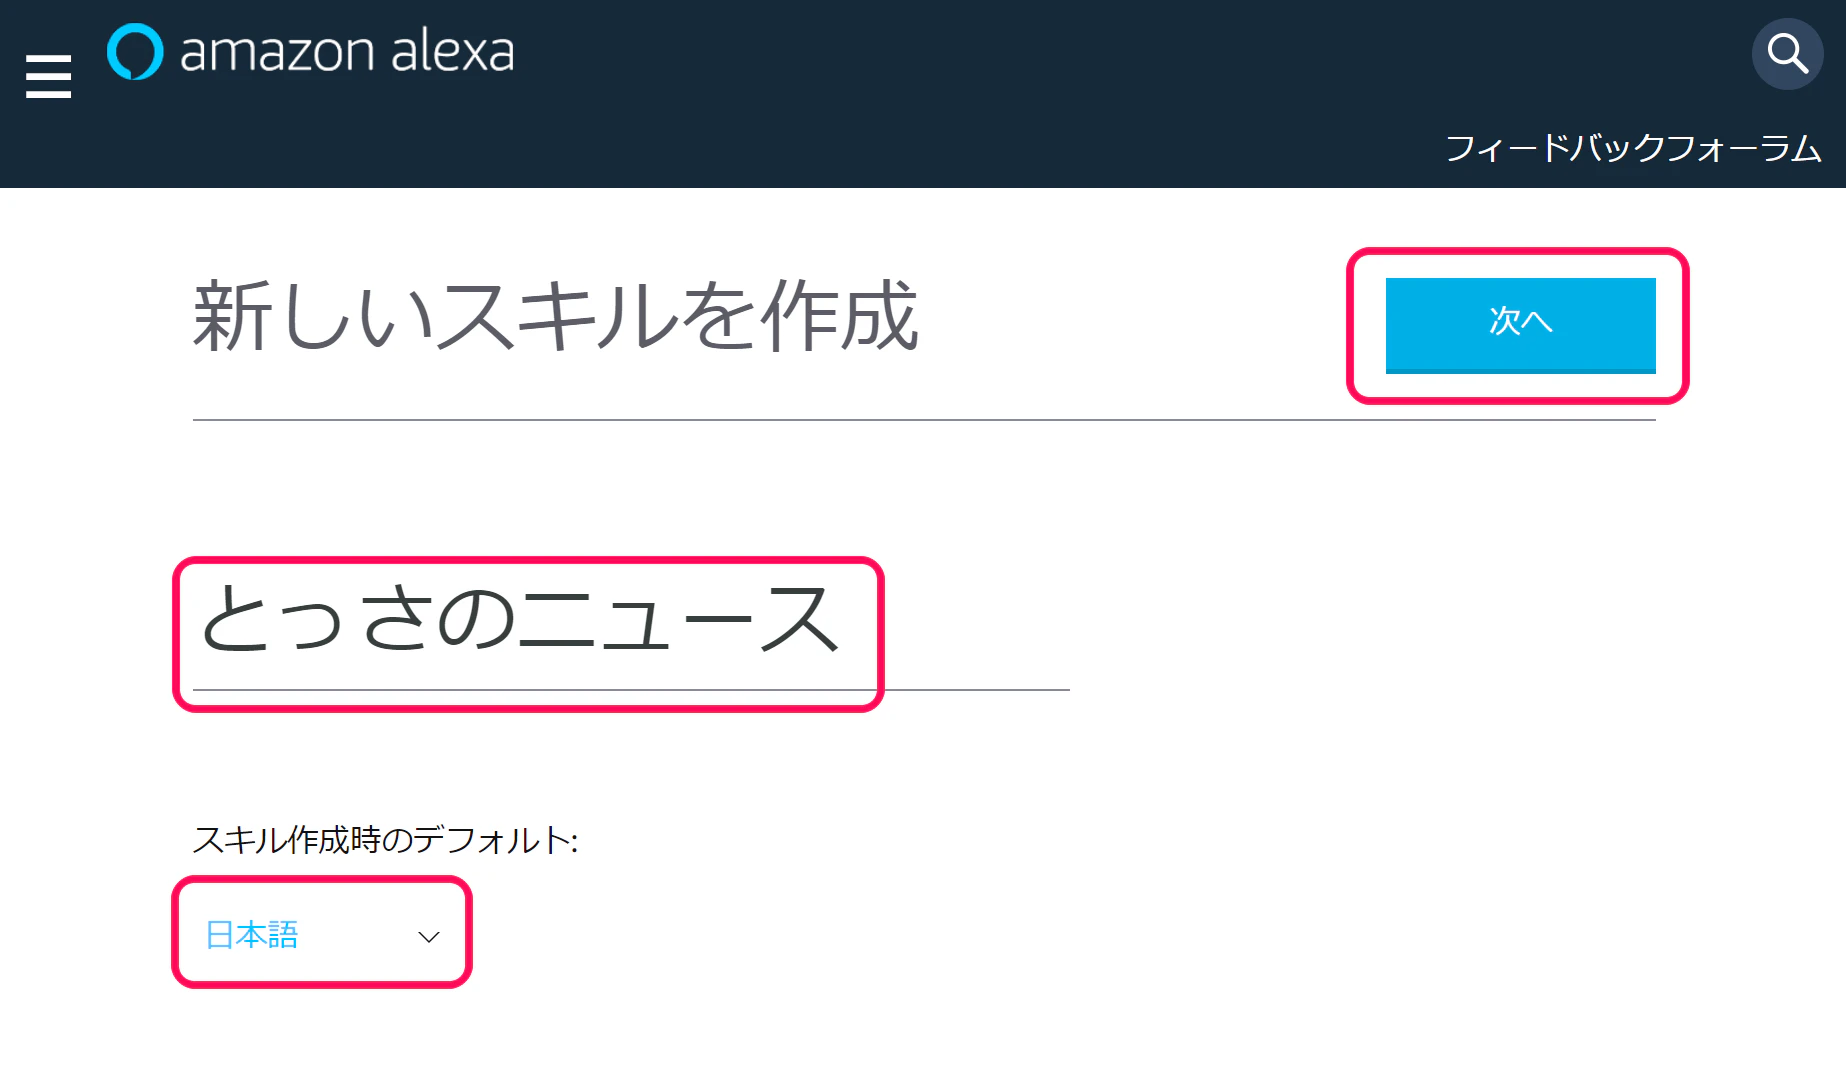Click the 新しい characters in the page heading
The image size is (1846, 1086).
click(x=313, y=316)
